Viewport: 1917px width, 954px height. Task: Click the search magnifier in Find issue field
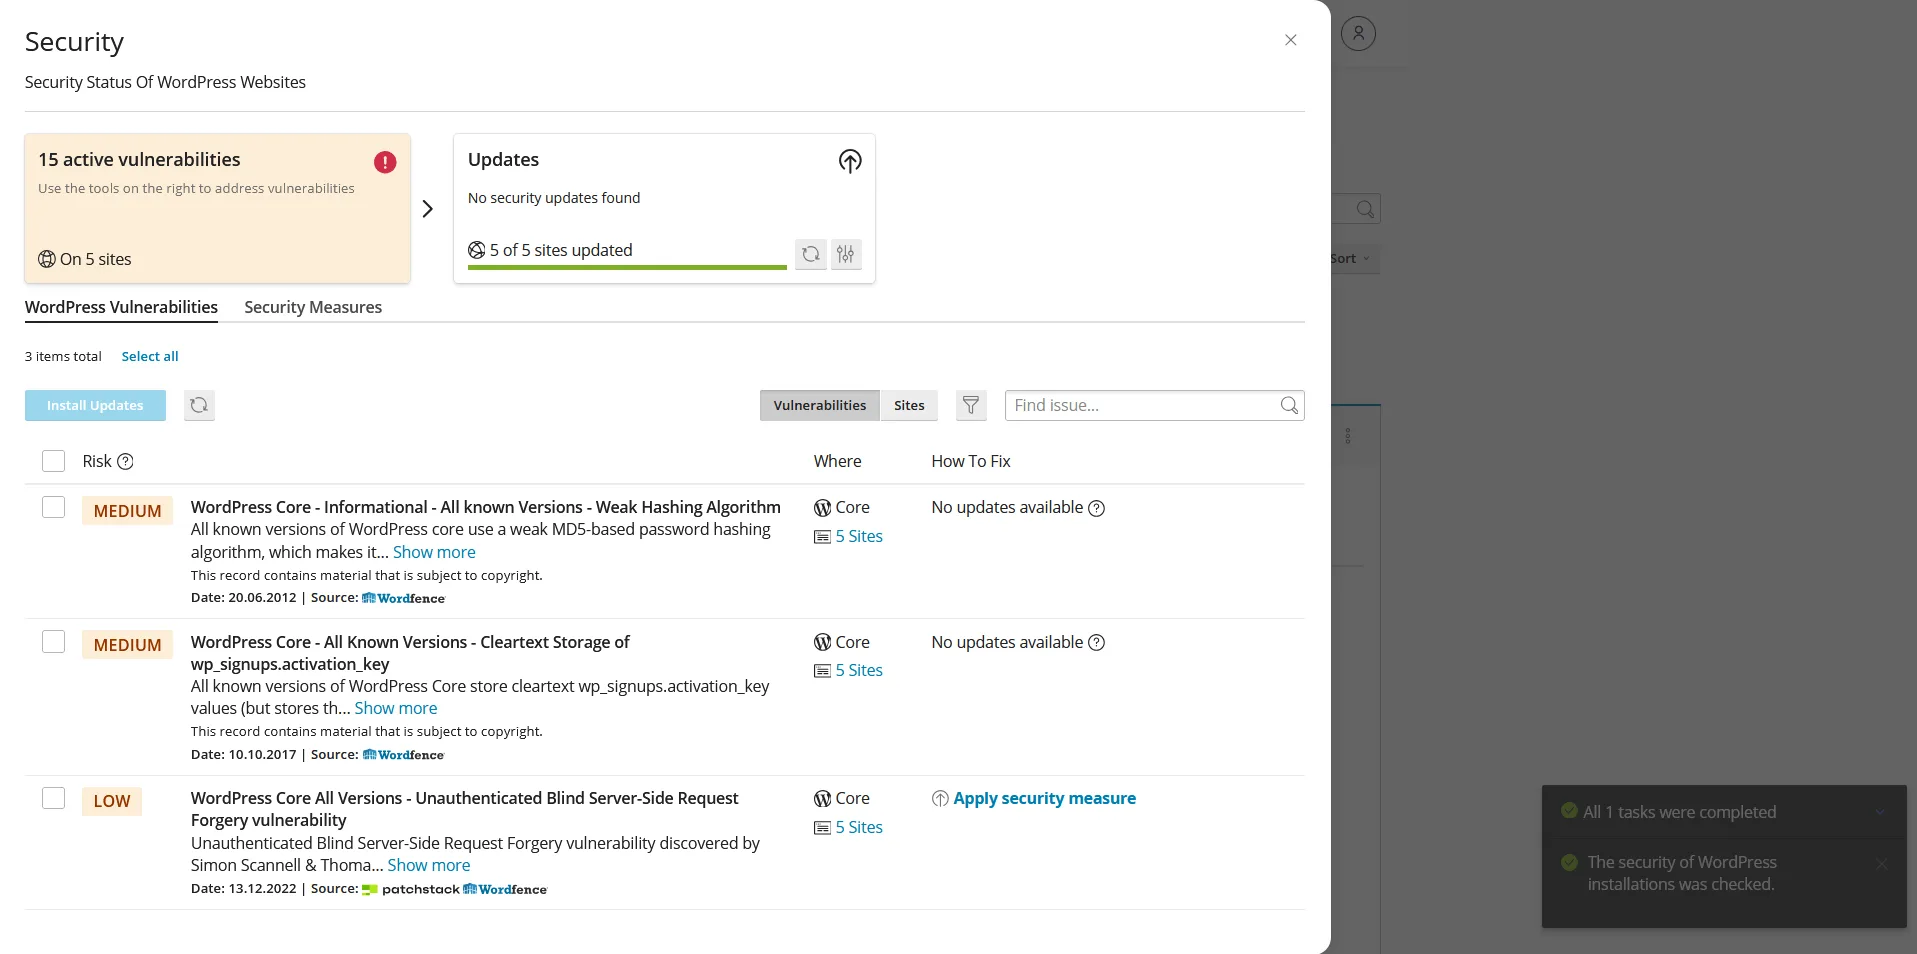click(x=1289, y=405)
